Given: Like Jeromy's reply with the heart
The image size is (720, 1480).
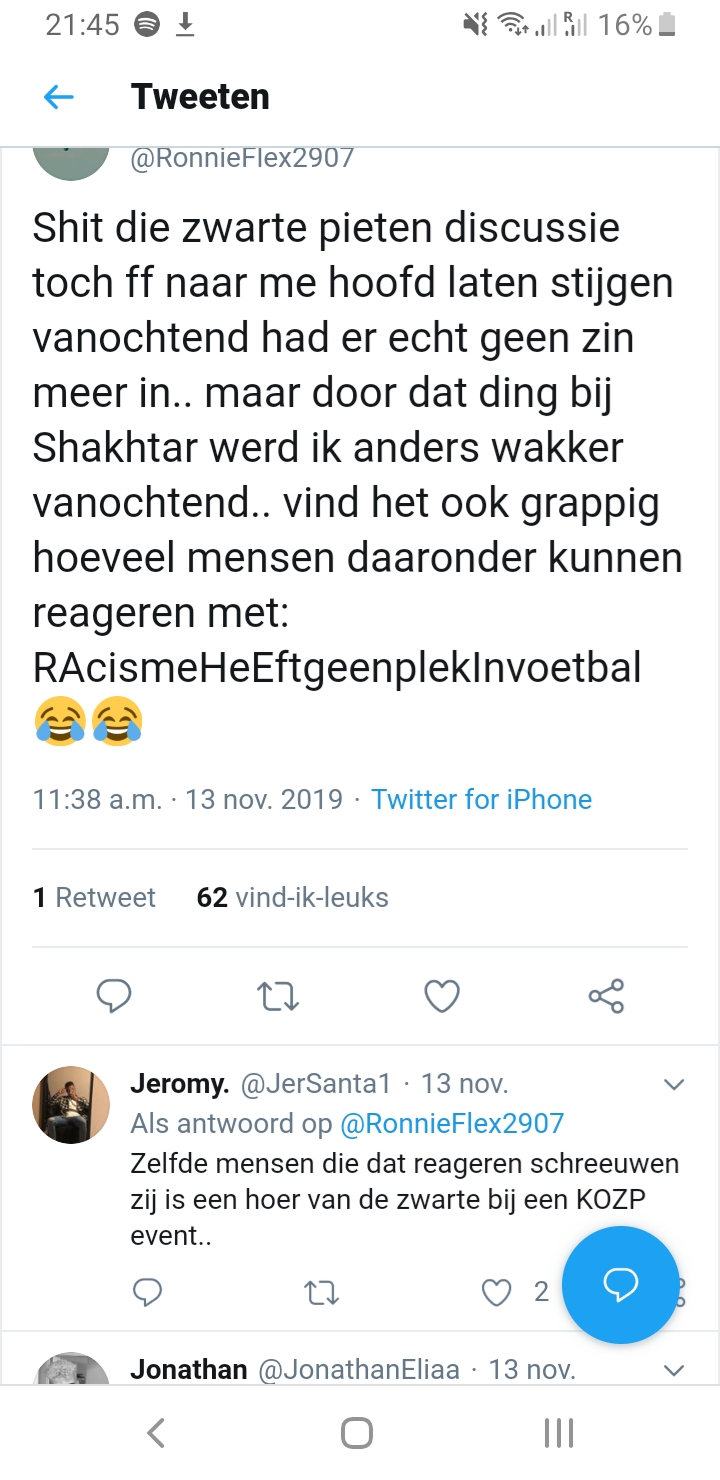Looking at the screenshot, I should pyautogui.click(x=496, y=1293).
